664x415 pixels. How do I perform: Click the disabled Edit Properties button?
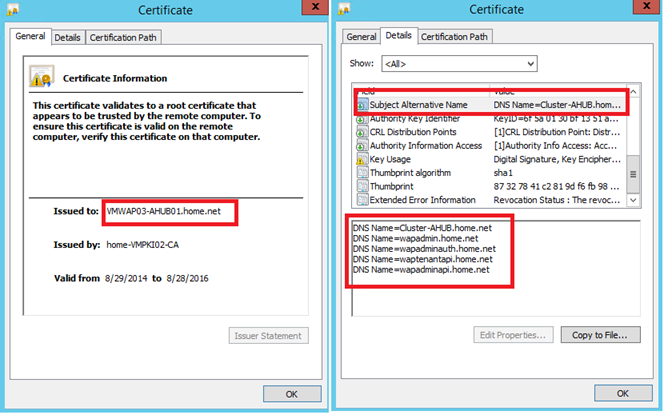tap(513, 335)
